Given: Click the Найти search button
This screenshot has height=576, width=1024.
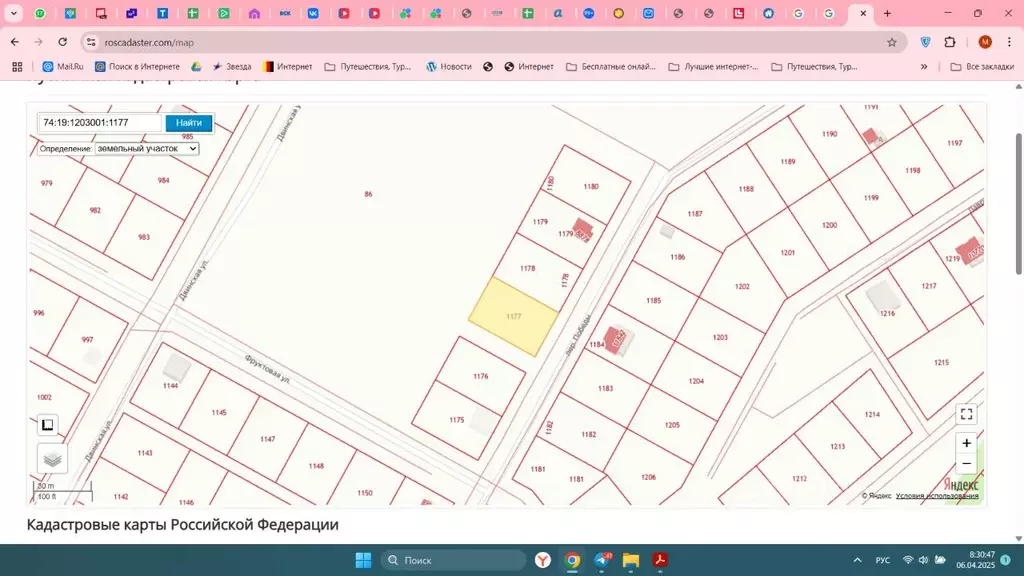Looking at the screenshot, I should [x=189, y=123].
